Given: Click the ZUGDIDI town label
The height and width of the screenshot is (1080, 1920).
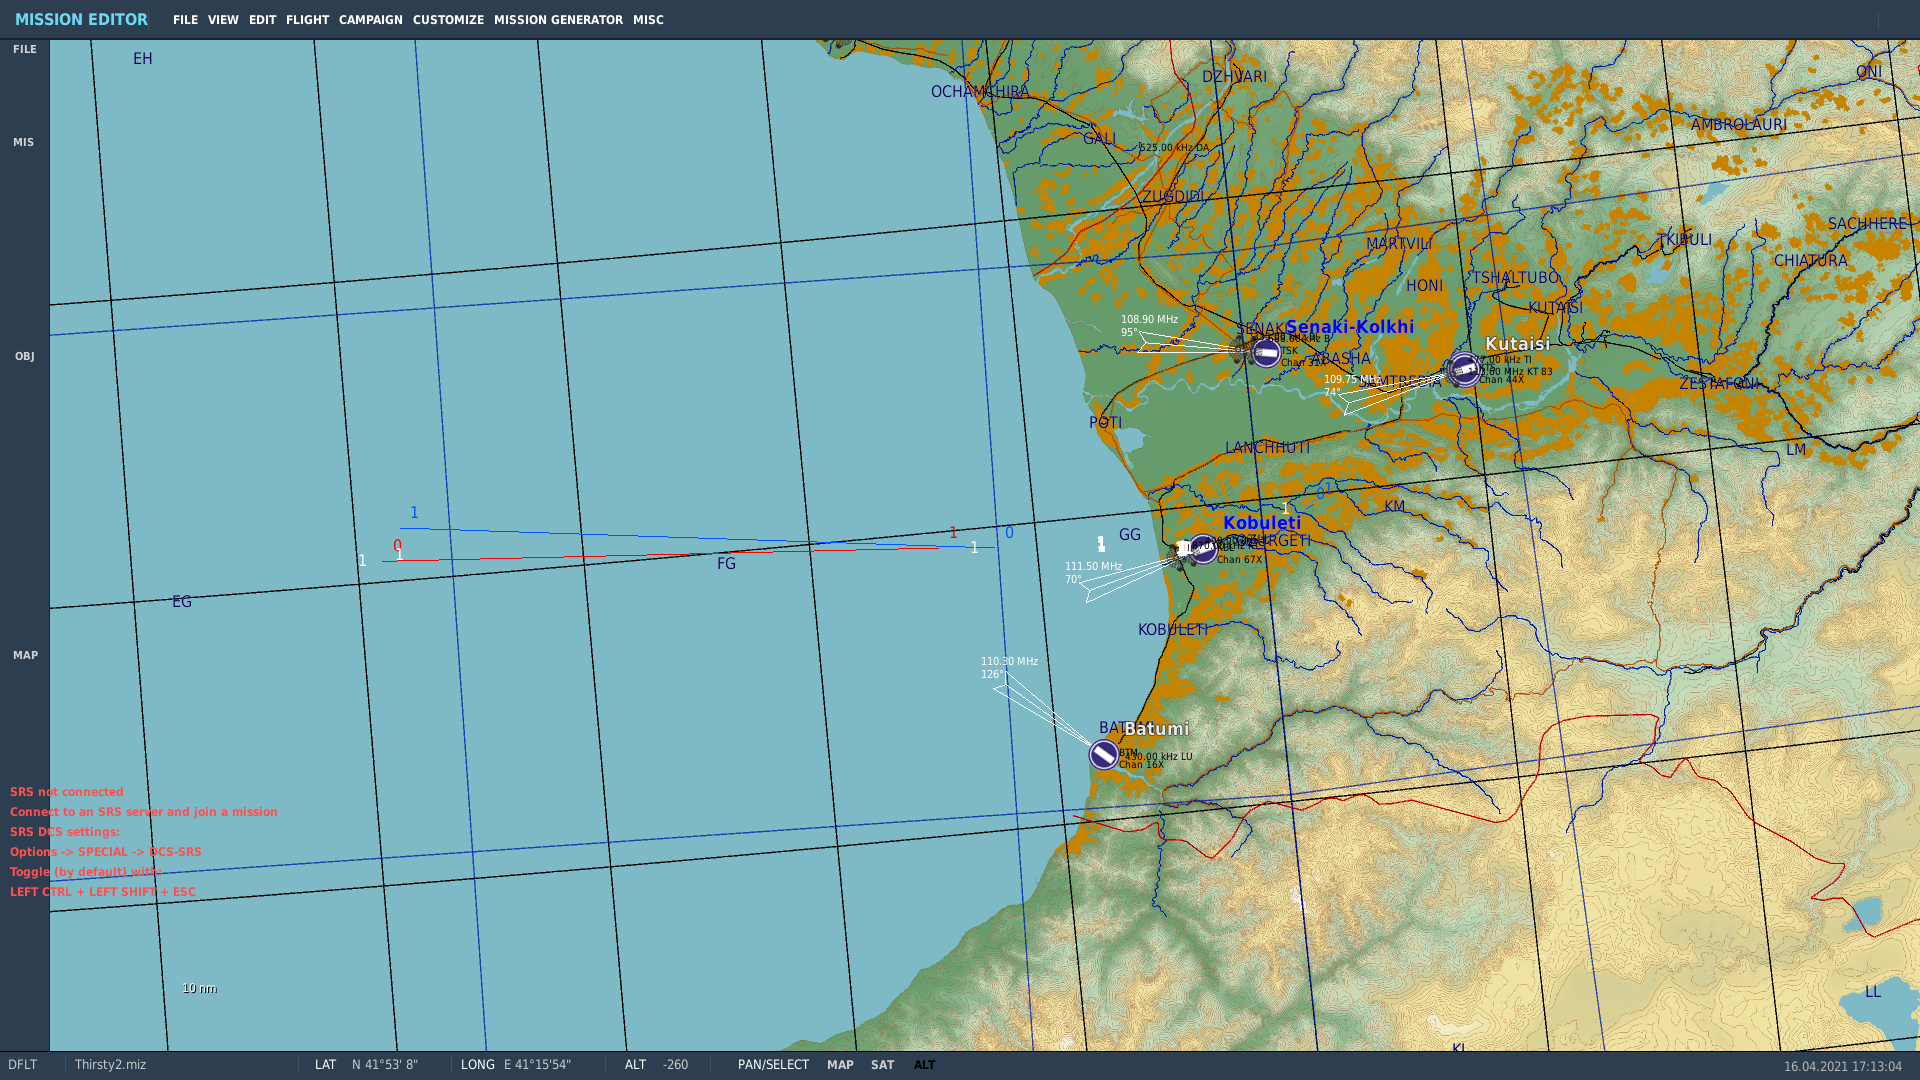Looking at the screenshot, I should 1173,197.
